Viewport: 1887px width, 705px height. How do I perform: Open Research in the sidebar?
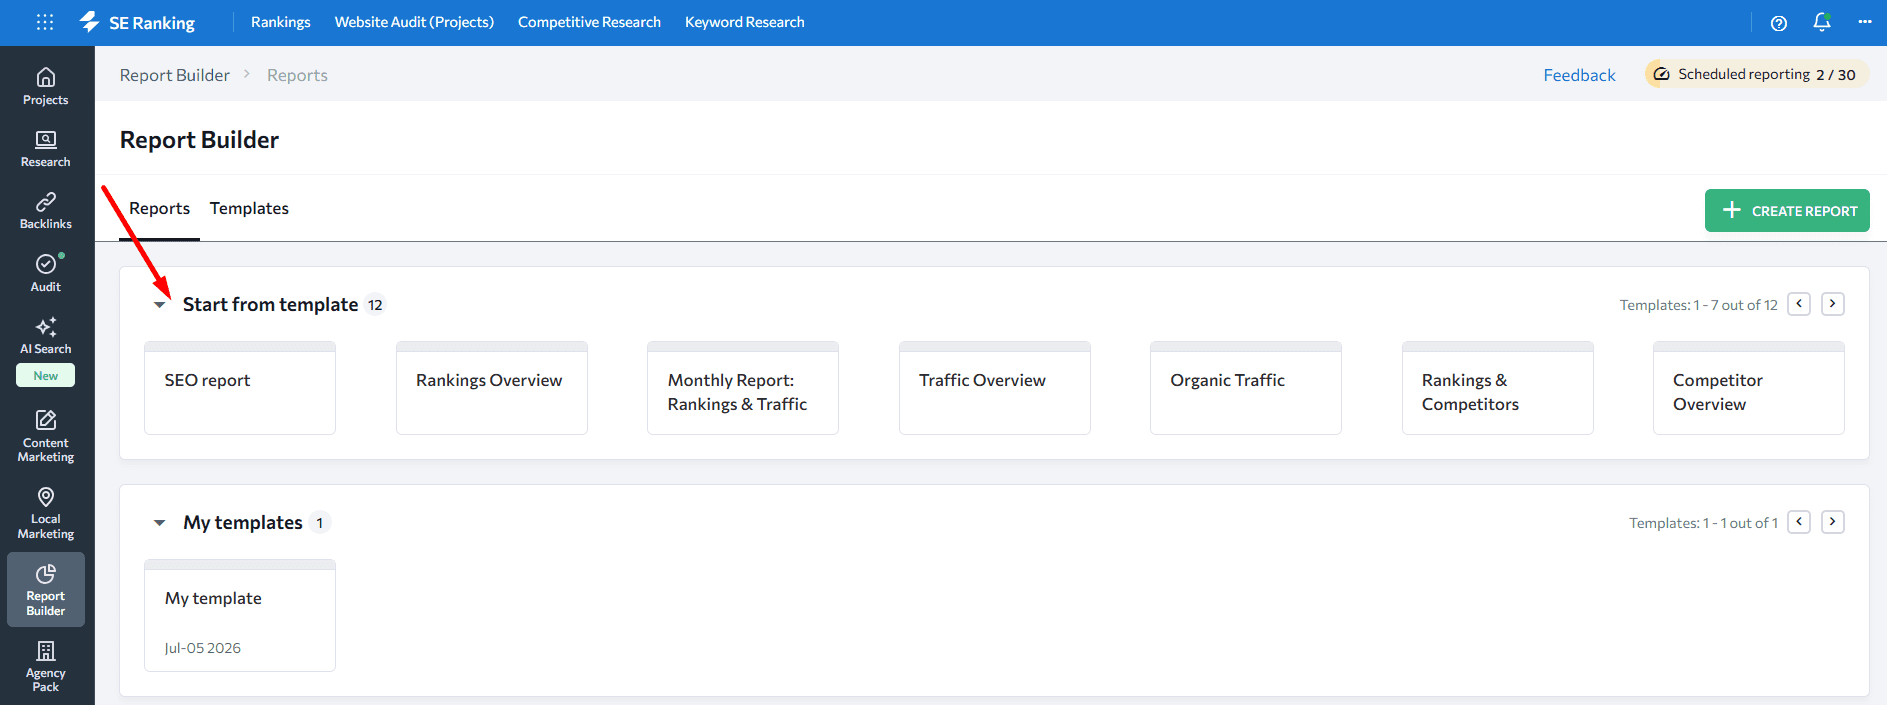point(46,149)
